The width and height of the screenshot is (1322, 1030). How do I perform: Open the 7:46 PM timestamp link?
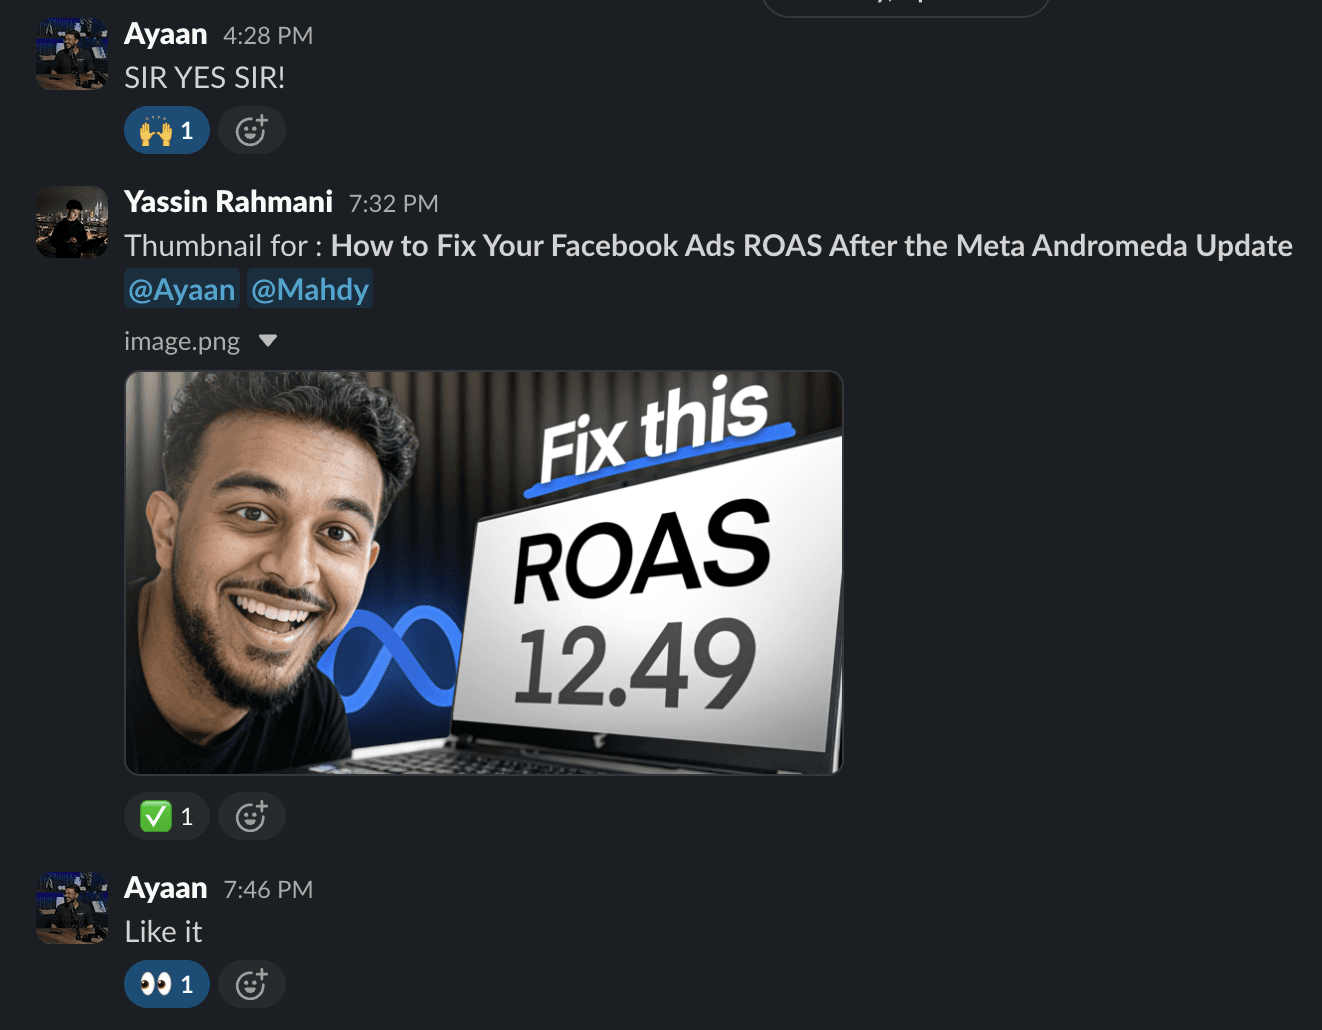pos(268,890)
